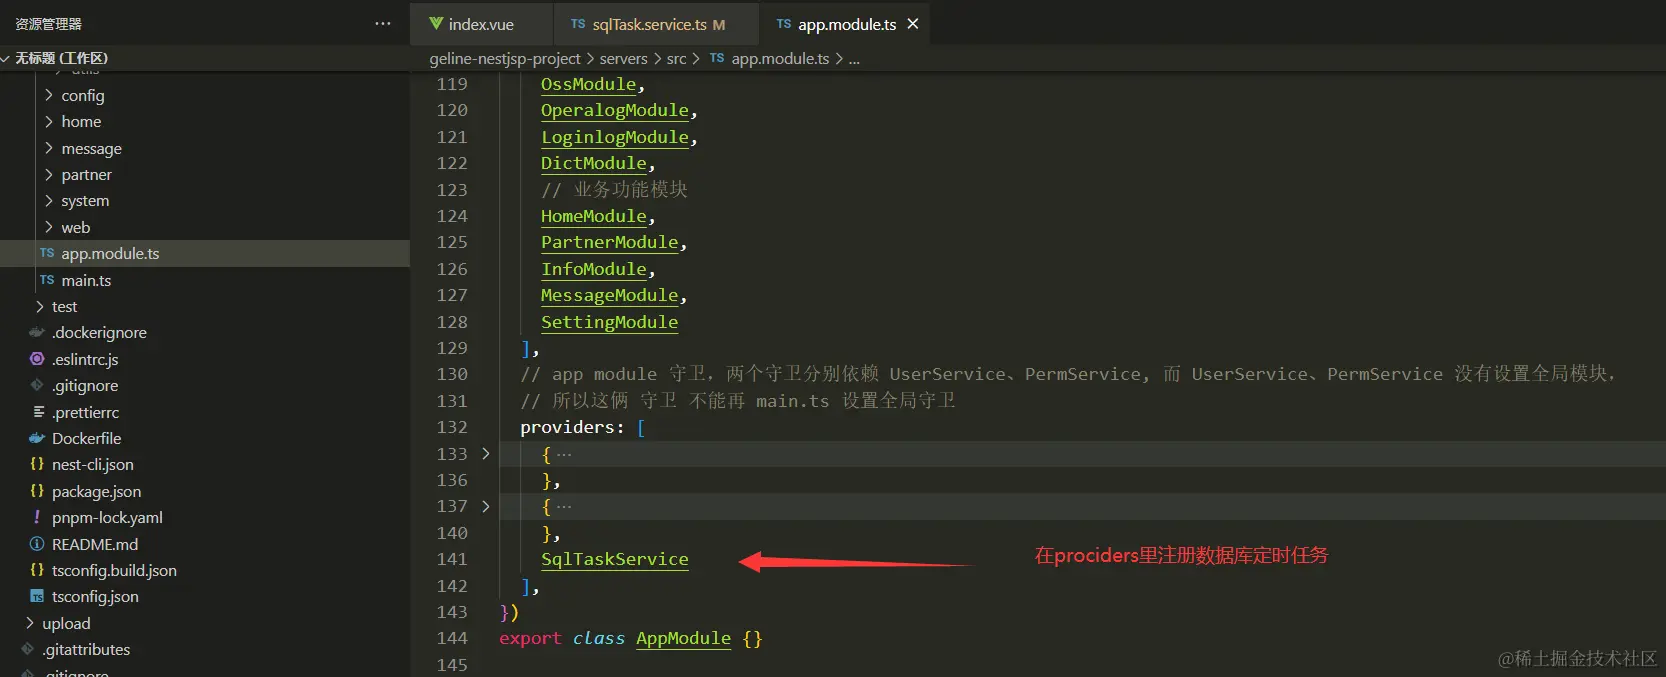Expand the partner folder
Viewport: 1666px width, 677px height.
(x=48, y=174)
